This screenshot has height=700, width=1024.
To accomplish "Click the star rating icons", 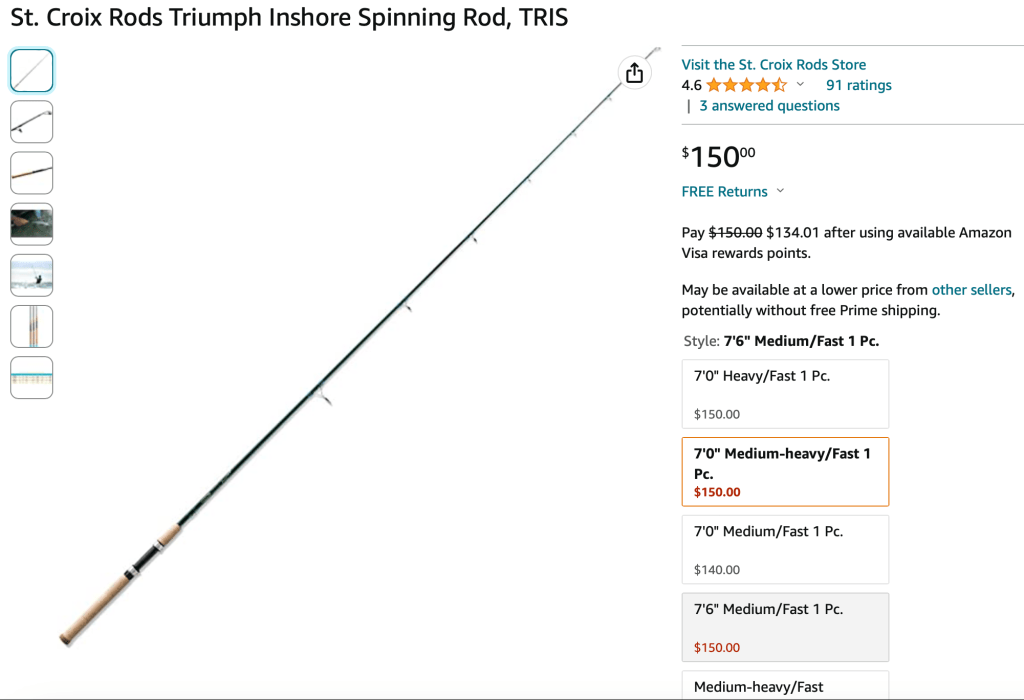I will tap(747, 85).
